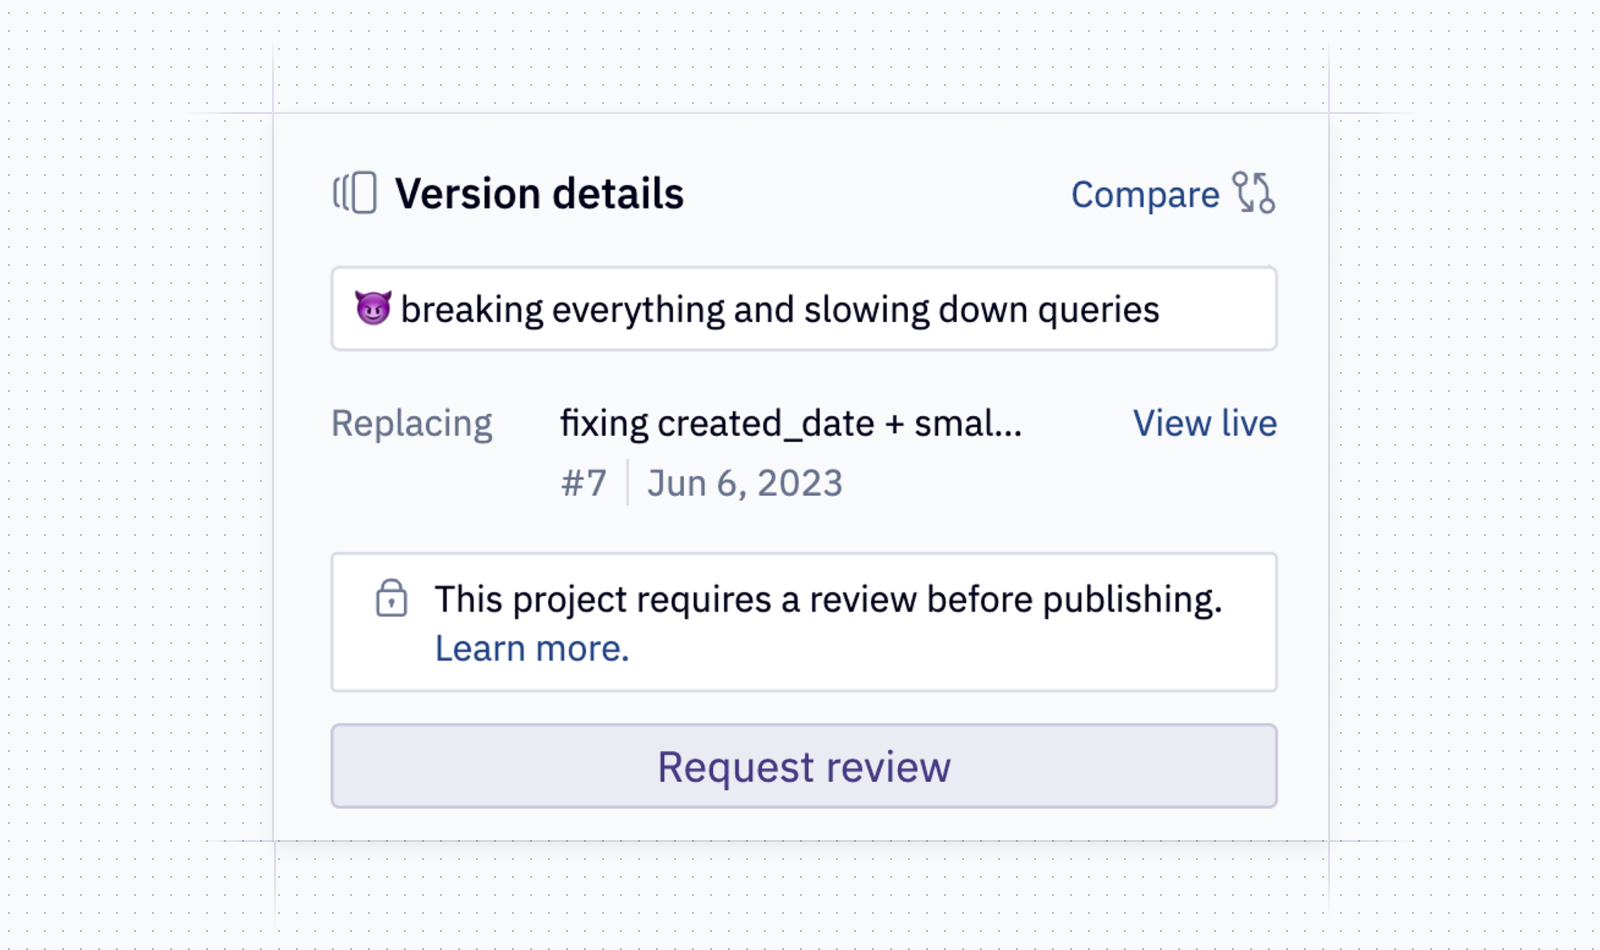Click the compare branches icon

click(1253, 193)
